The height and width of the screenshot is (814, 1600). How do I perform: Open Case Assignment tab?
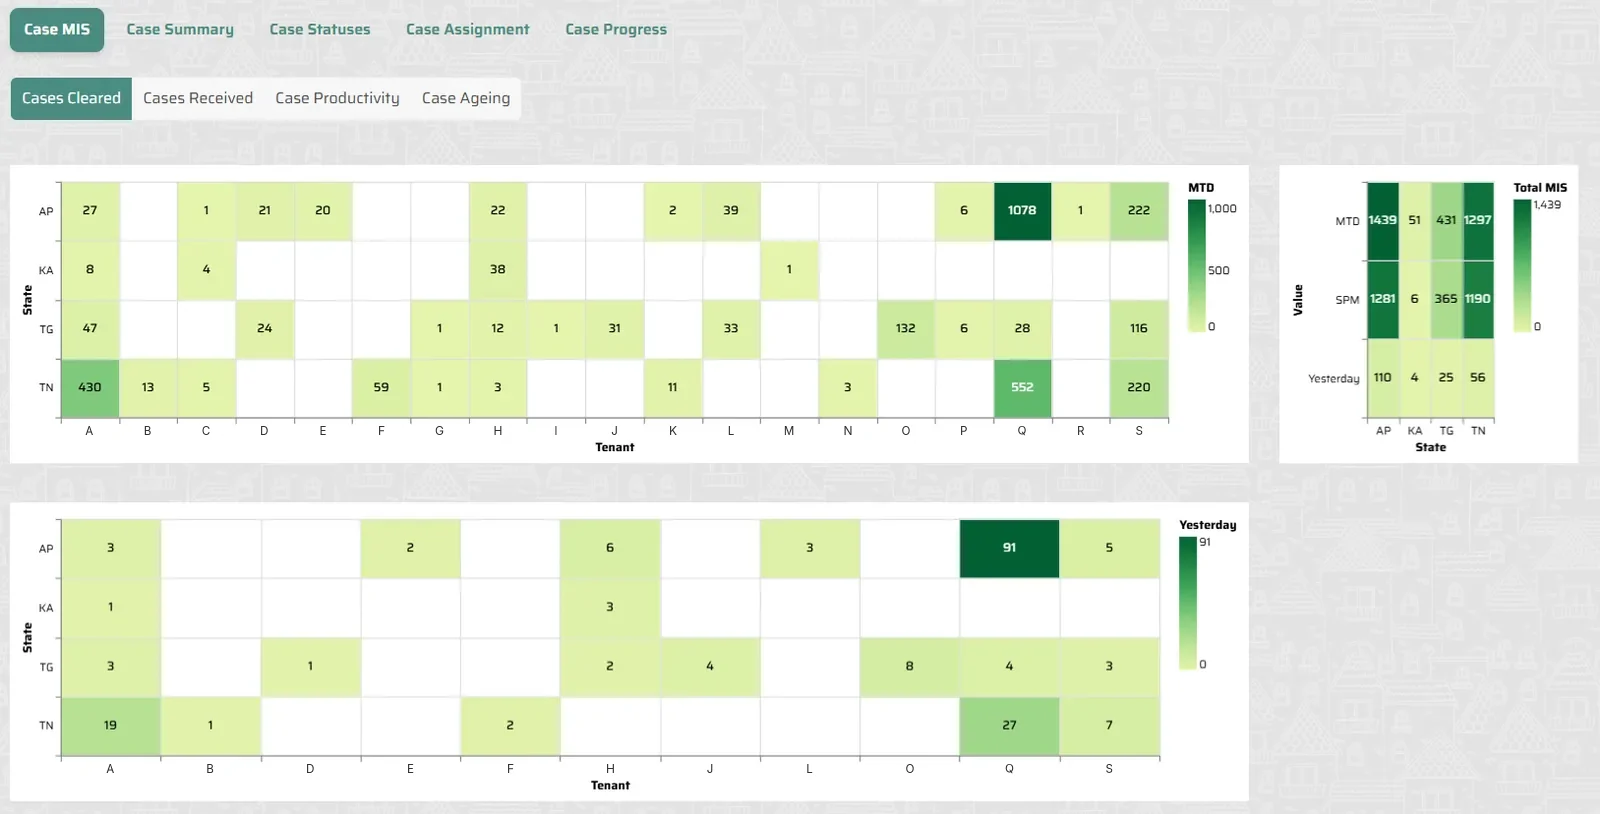tap(468, 30)
